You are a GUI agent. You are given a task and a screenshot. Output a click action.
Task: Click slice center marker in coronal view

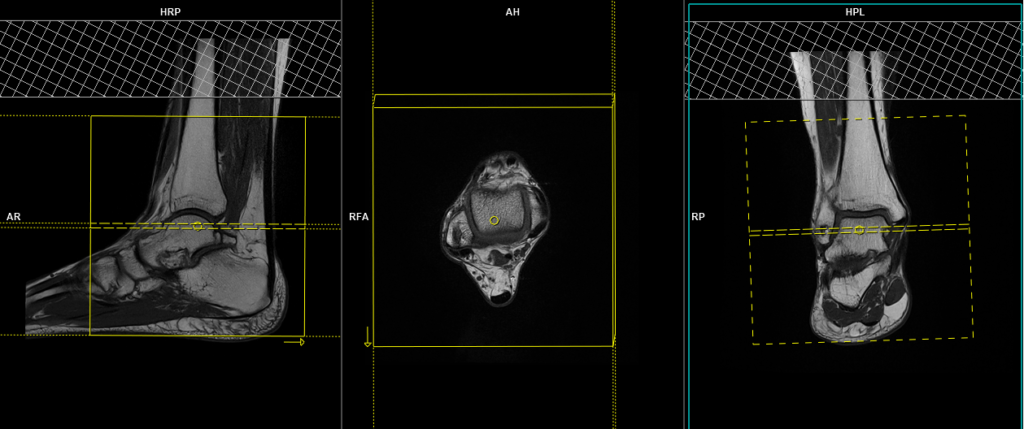(x=859, y=230)
